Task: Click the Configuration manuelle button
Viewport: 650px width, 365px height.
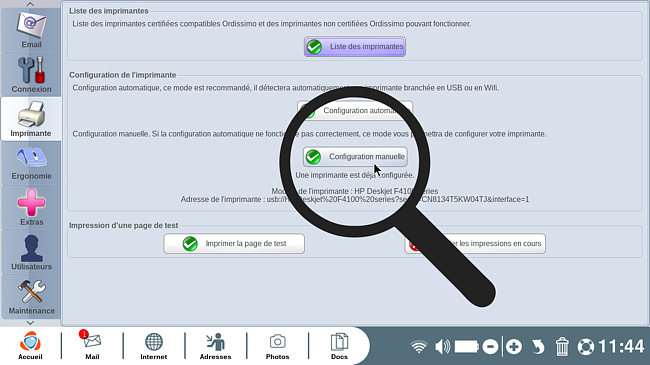Action: point(355,157)
